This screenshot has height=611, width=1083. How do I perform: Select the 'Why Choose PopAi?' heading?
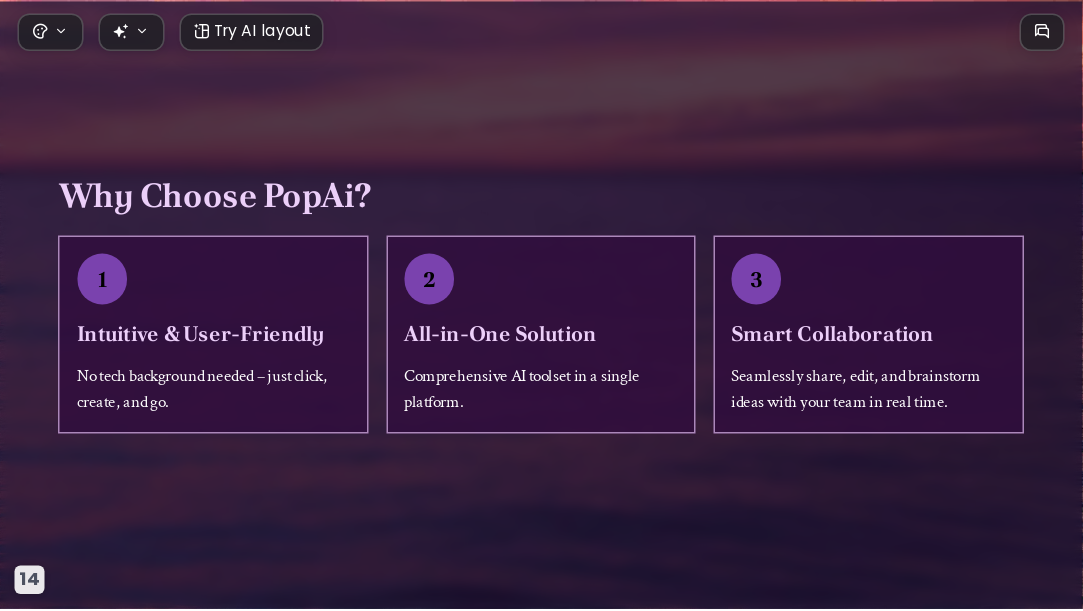pos(215,196)
